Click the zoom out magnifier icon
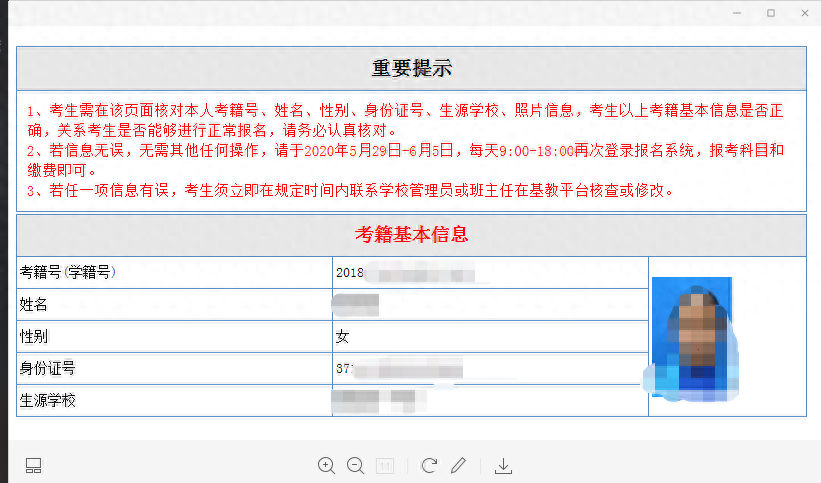Viewport: 821px width, 483px height. 355,465
